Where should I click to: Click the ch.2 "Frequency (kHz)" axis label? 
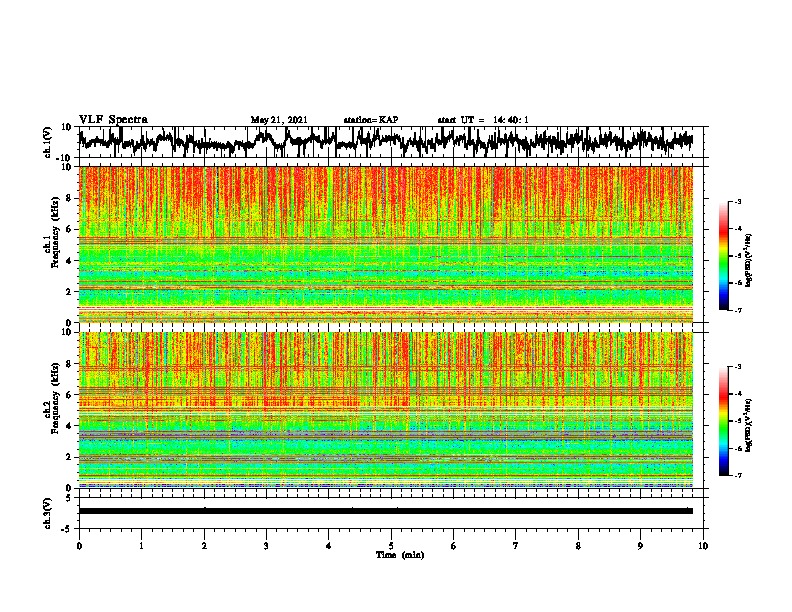55,398
